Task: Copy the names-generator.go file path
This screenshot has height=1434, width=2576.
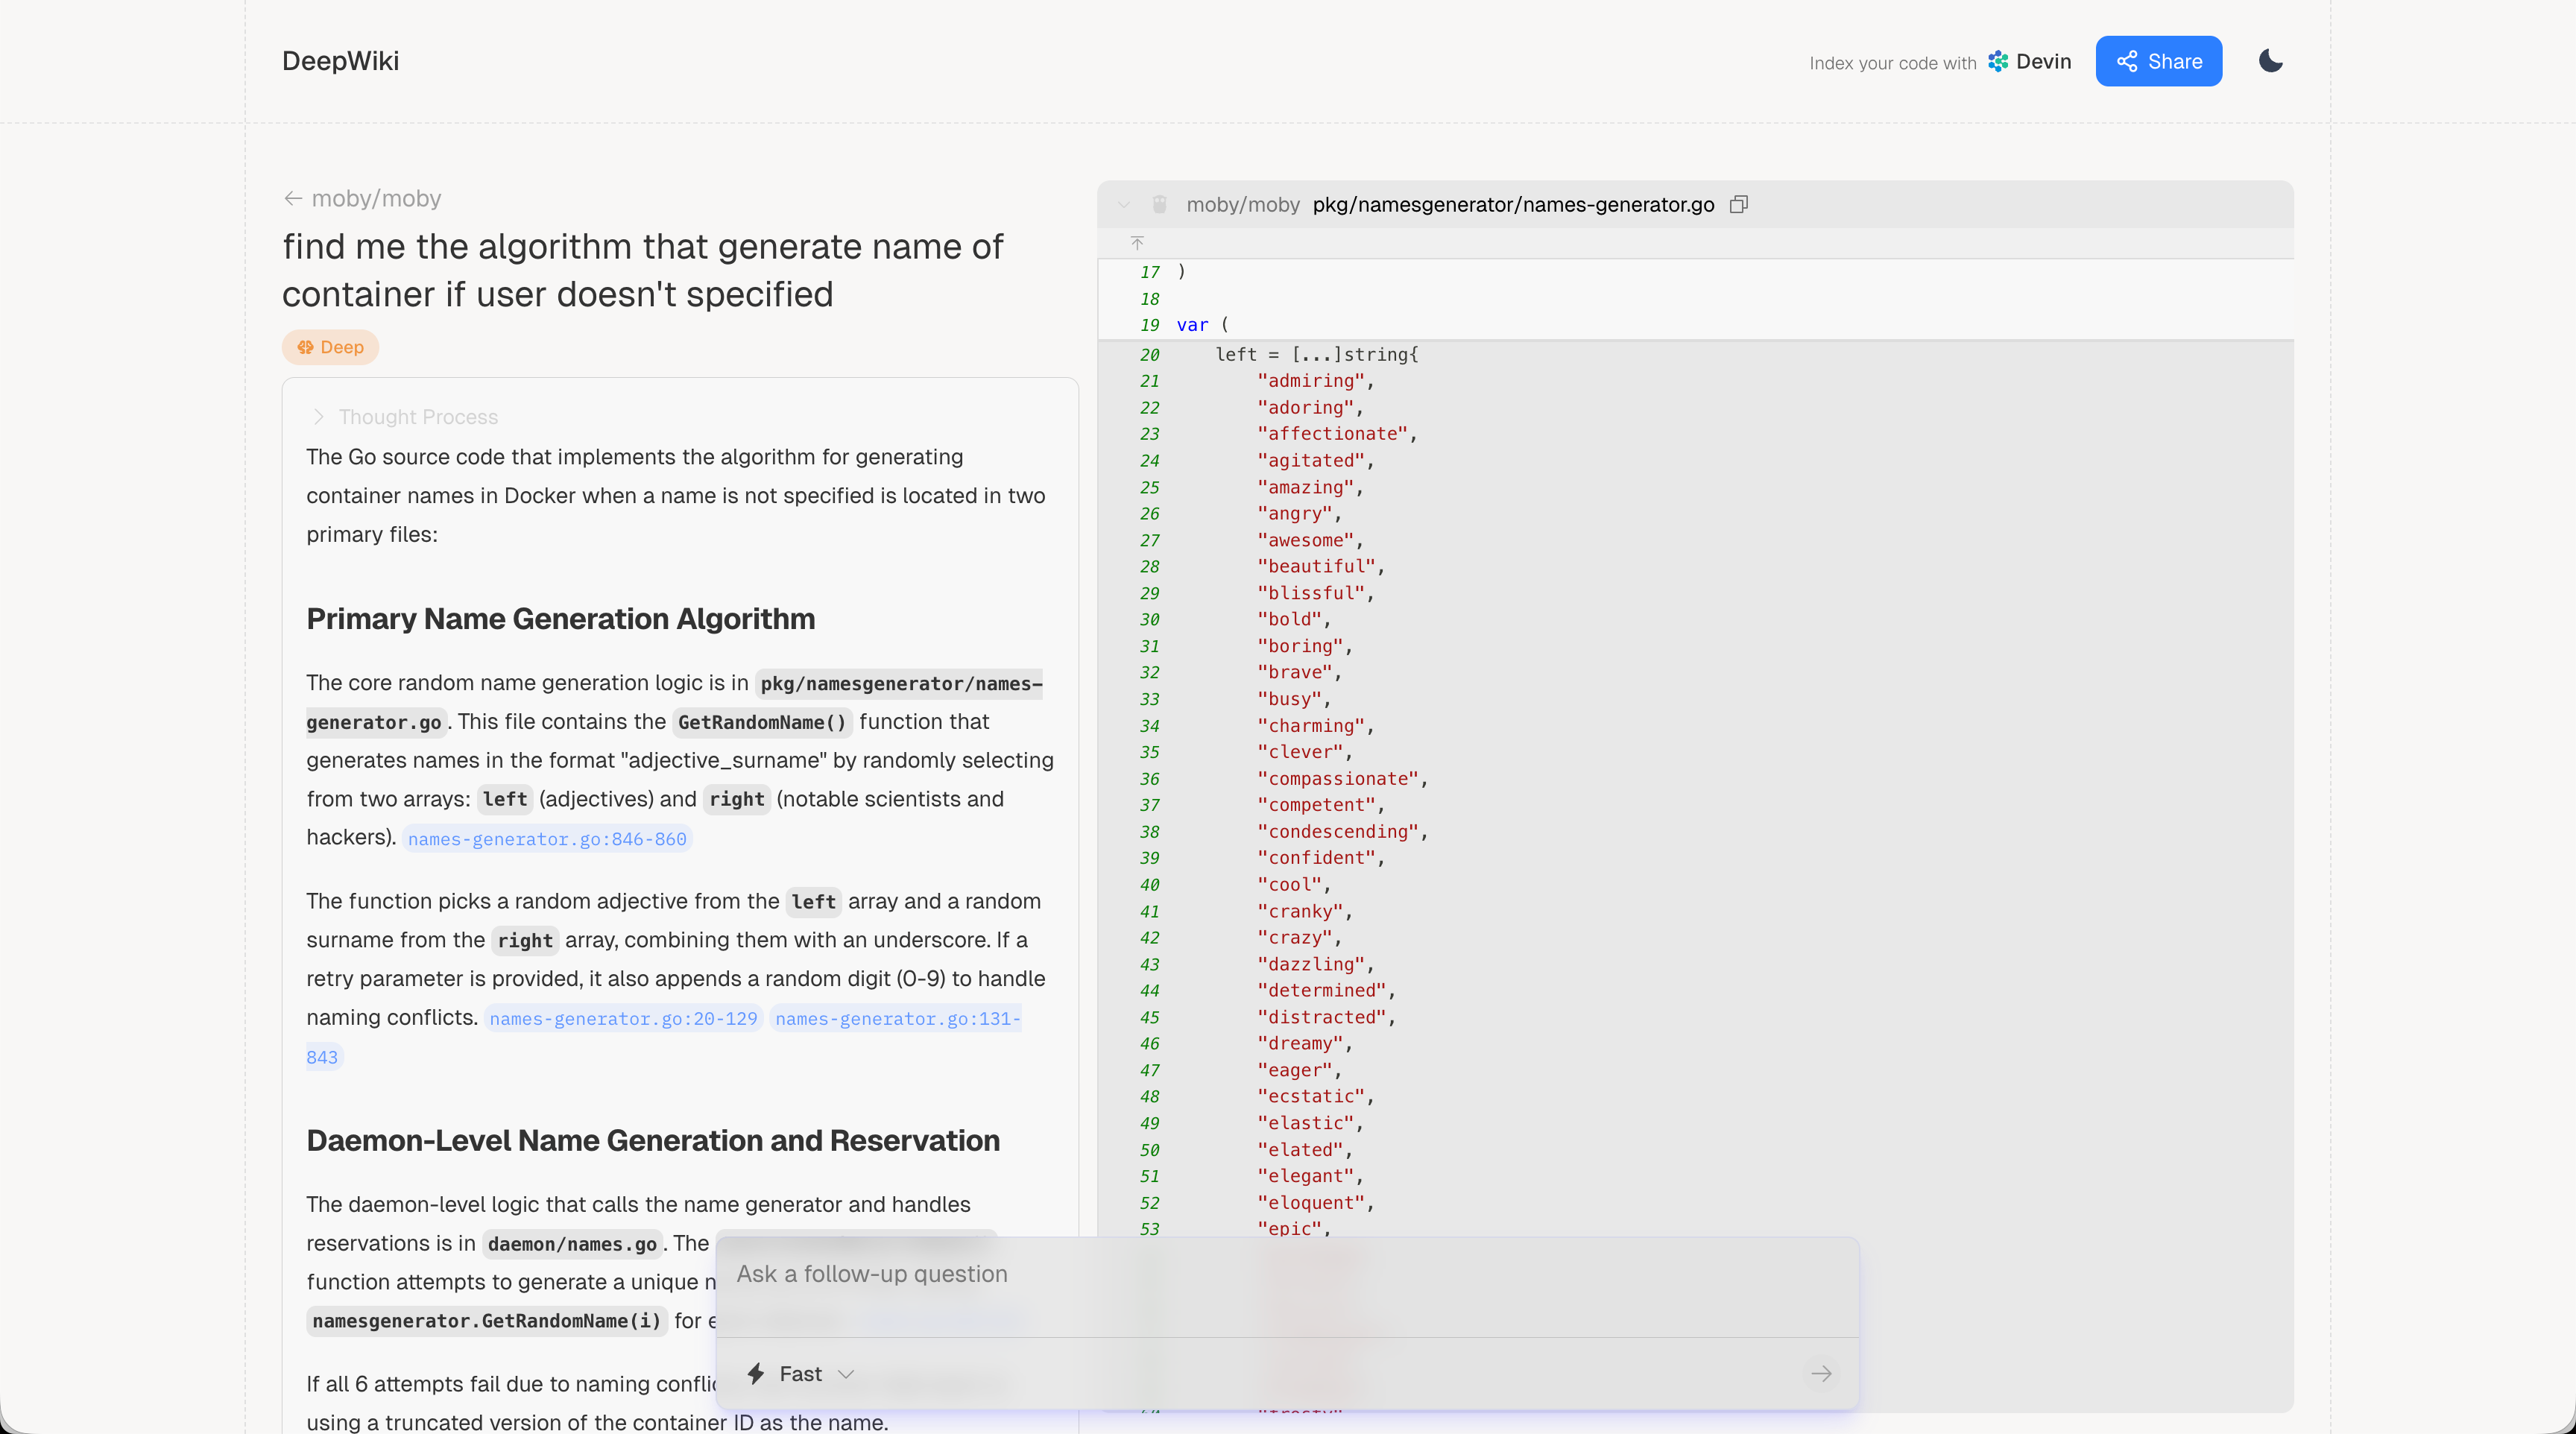Action: [1739, 205]
